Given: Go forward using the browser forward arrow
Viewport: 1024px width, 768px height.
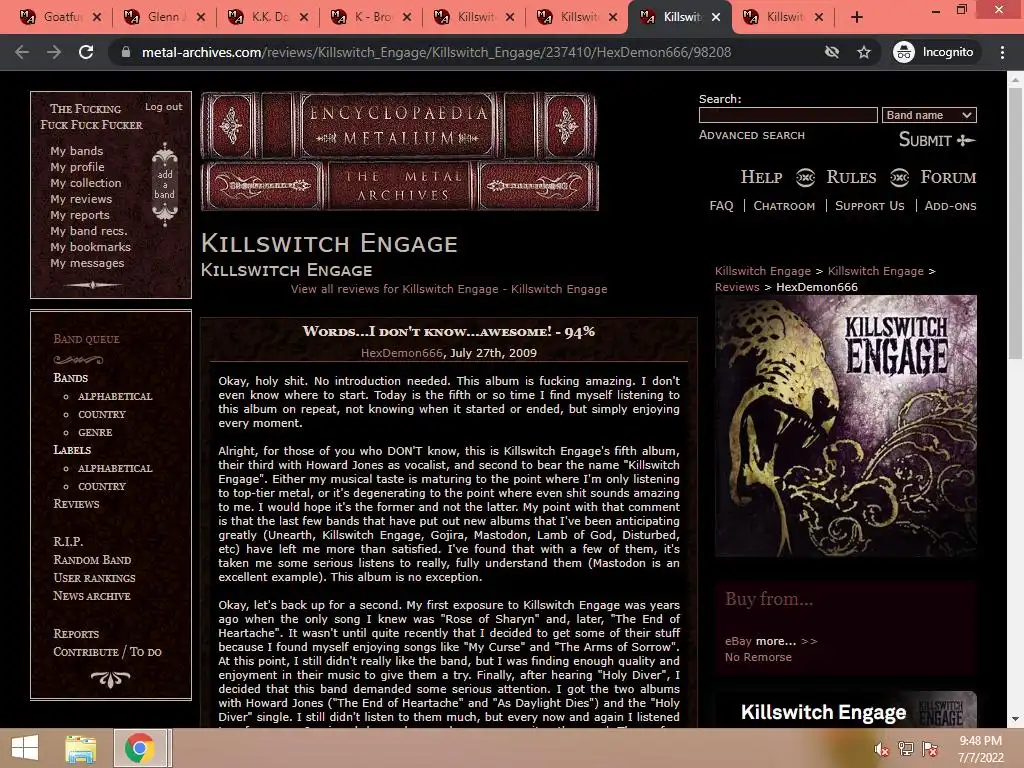Looking at the screenshot, I should point(54,52).
